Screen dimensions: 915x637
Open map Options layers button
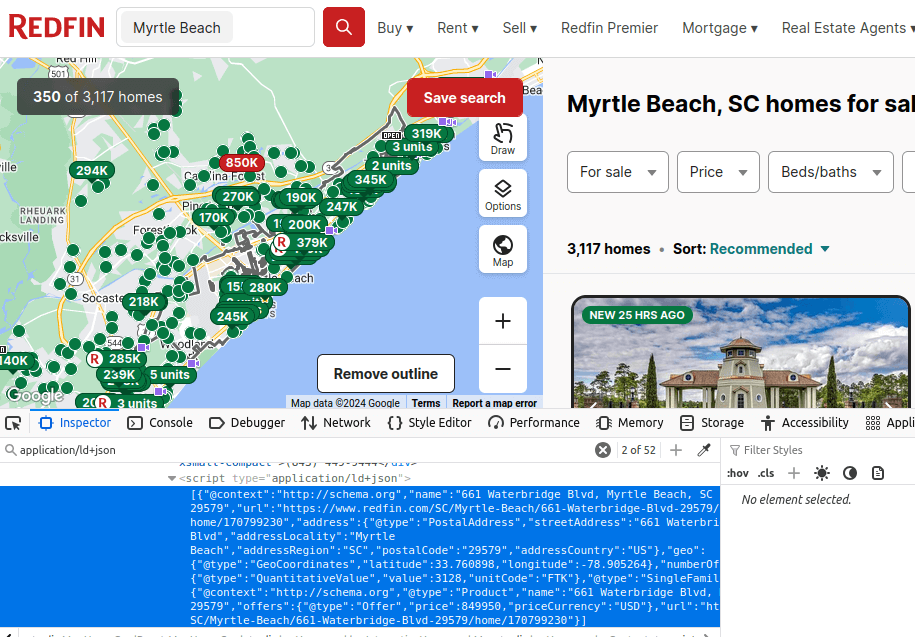click(x=502, y=194)
